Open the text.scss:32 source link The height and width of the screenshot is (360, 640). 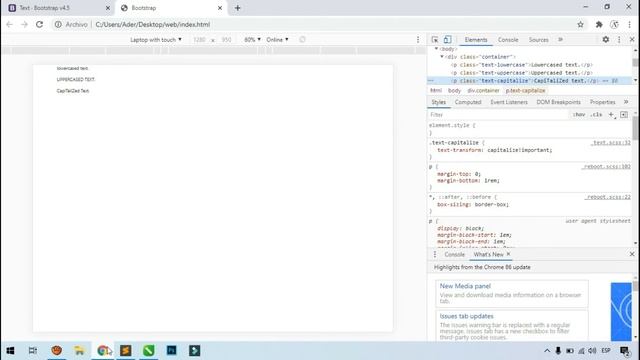tap(611, 143)
